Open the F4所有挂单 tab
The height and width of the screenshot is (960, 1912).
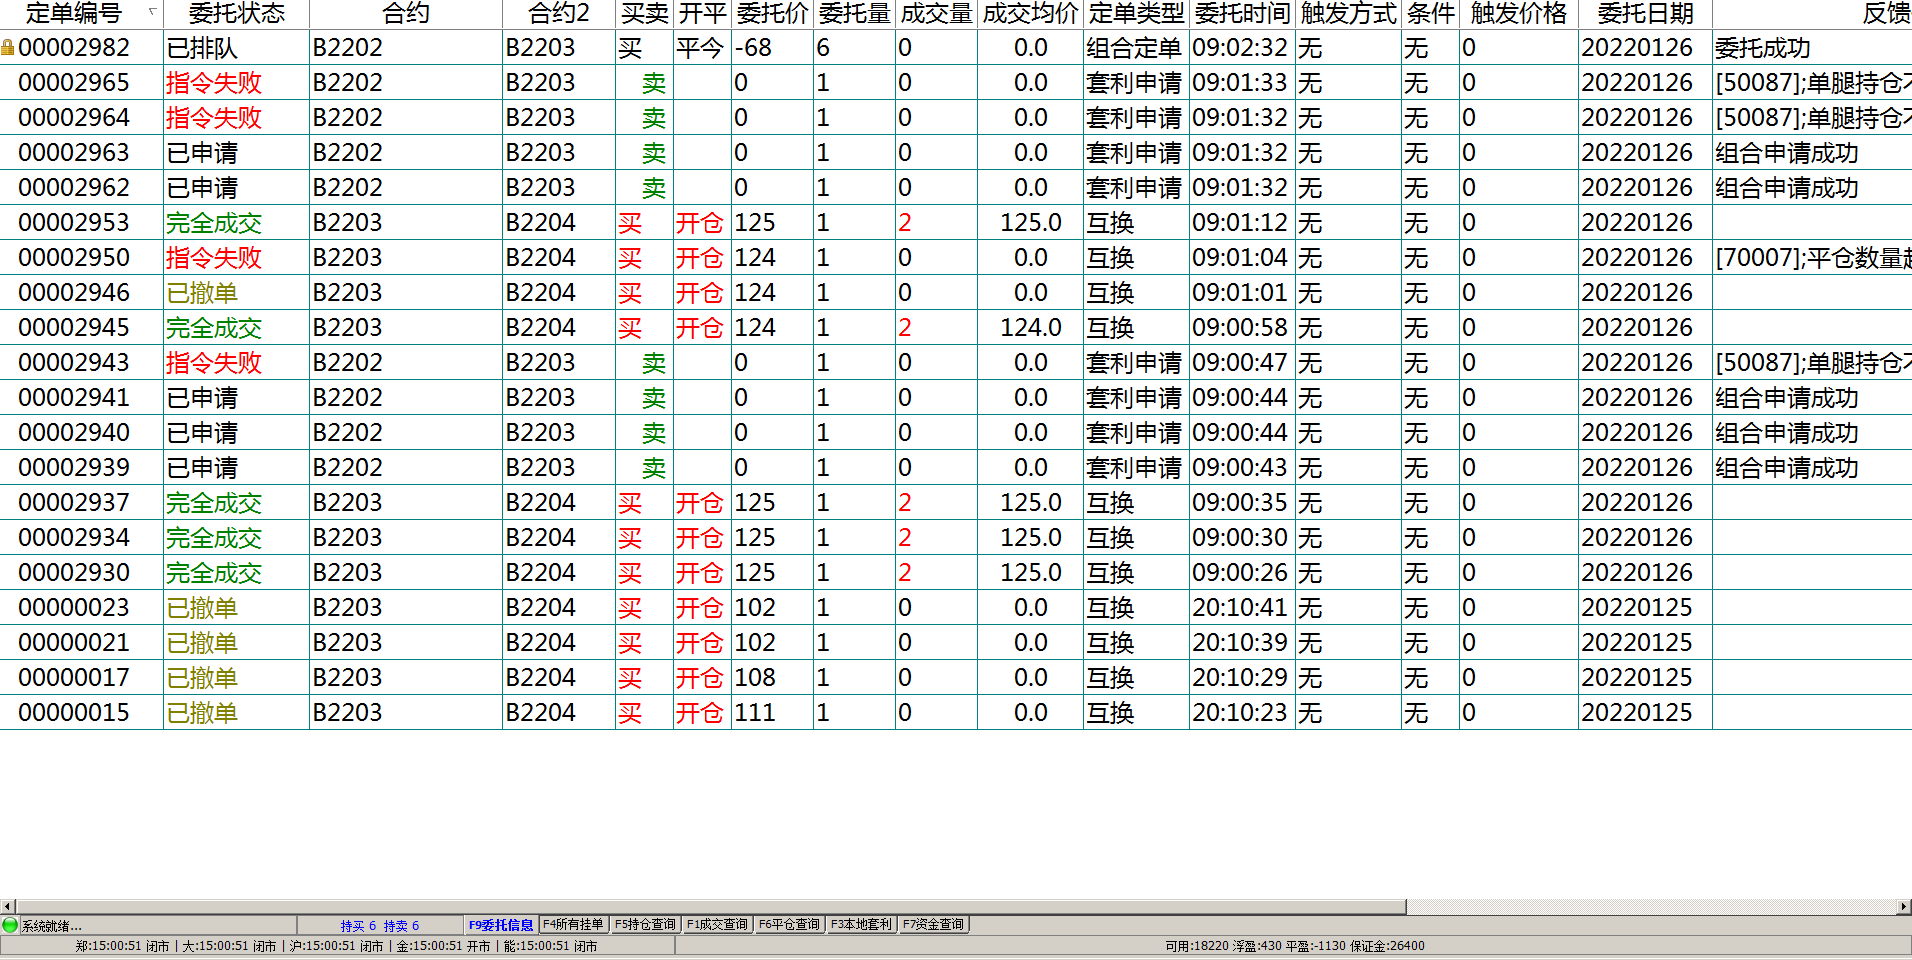pos(573,925)
